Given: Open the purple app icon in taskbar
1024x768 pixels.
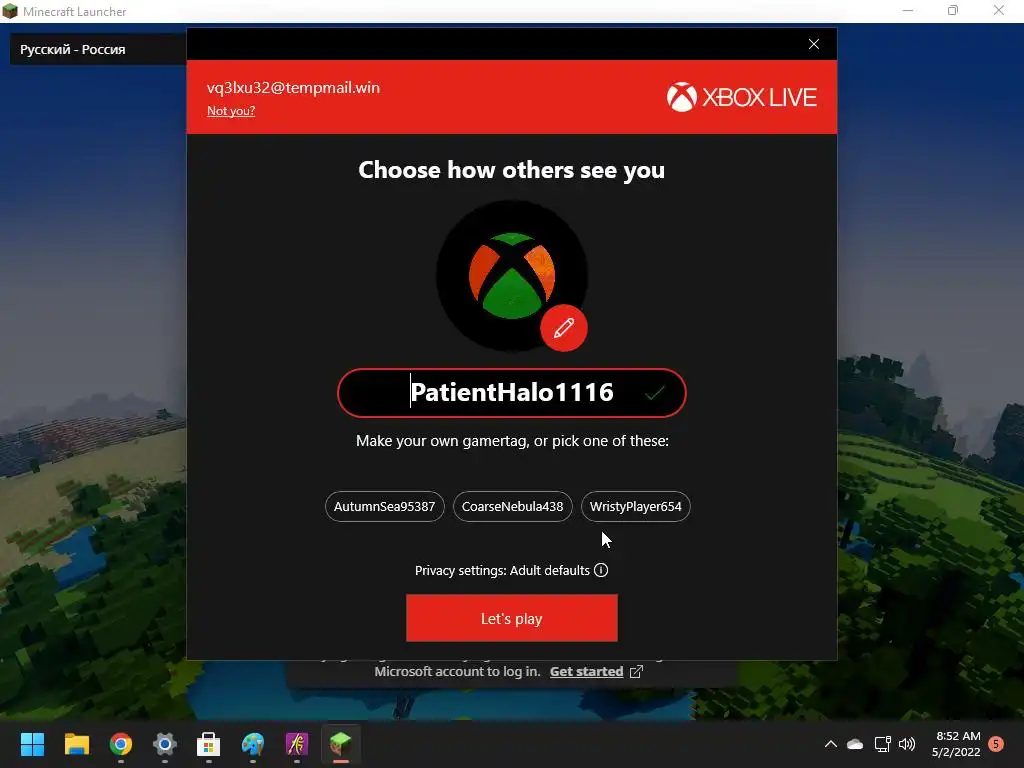Looking at the screenshot, I should 296,744.
